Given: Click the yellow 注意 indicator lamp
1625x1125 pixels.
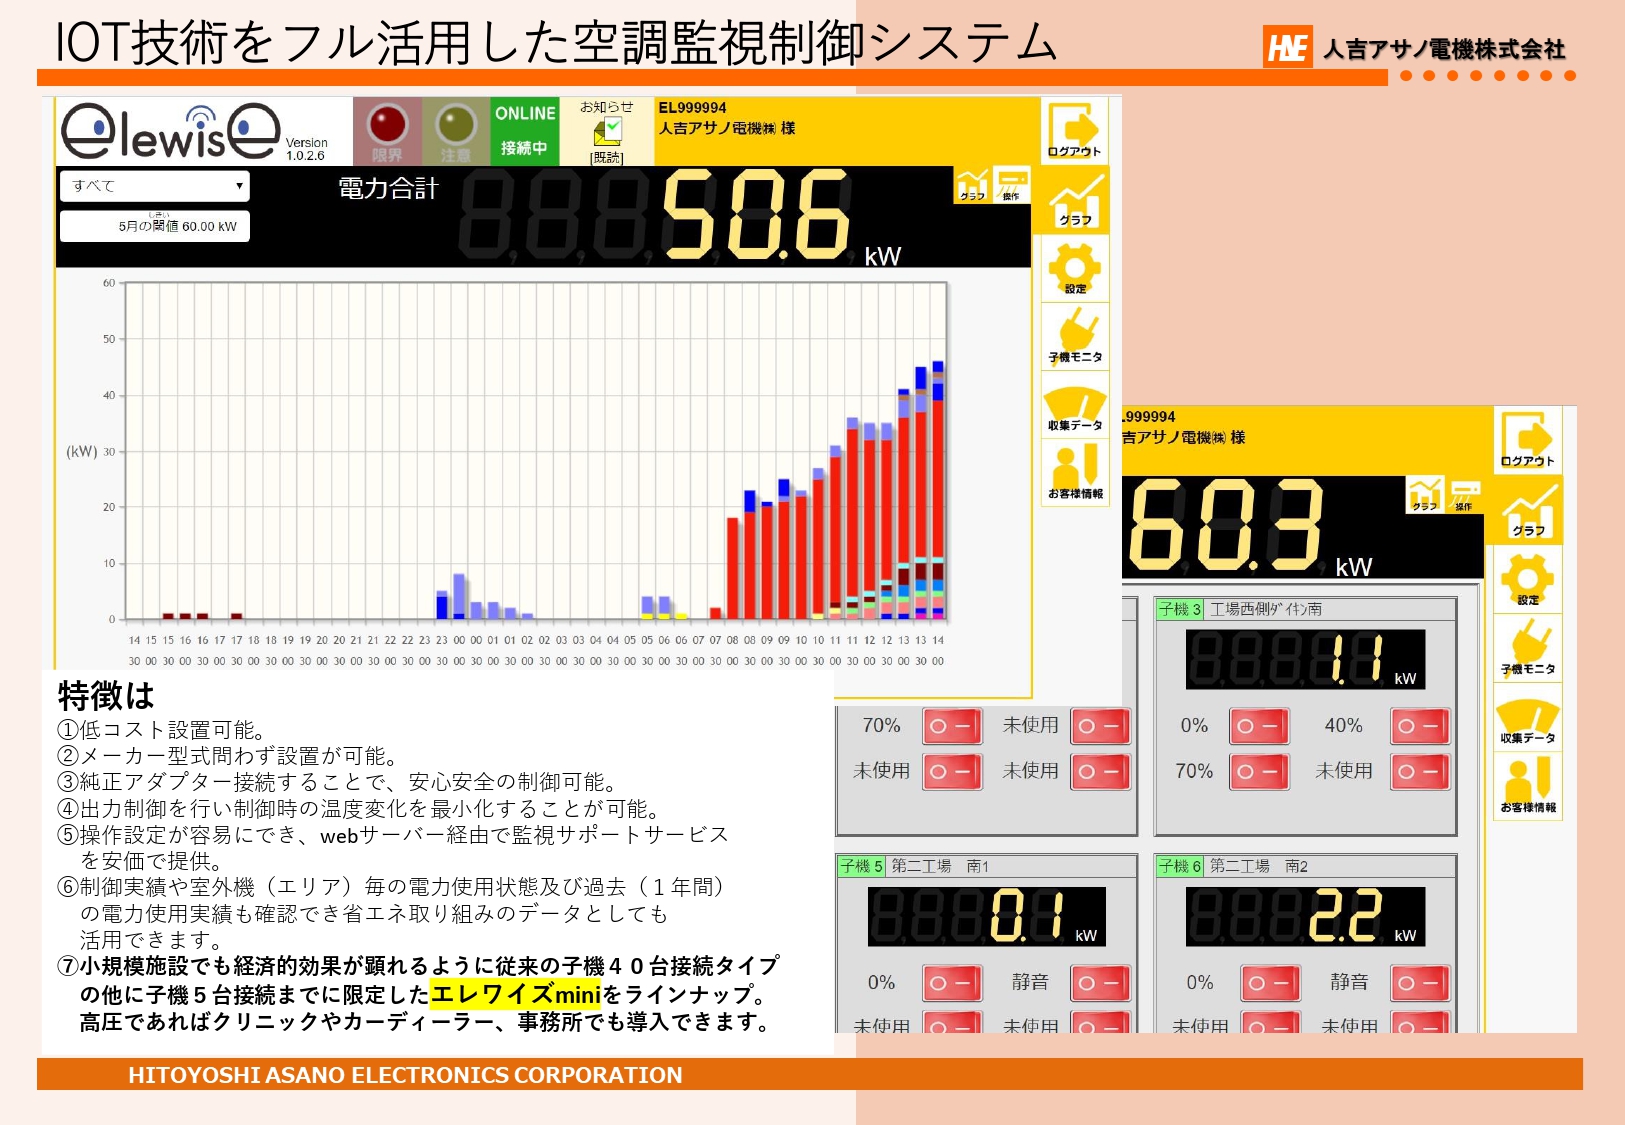Looking at the screenshot, I should 456,131.
